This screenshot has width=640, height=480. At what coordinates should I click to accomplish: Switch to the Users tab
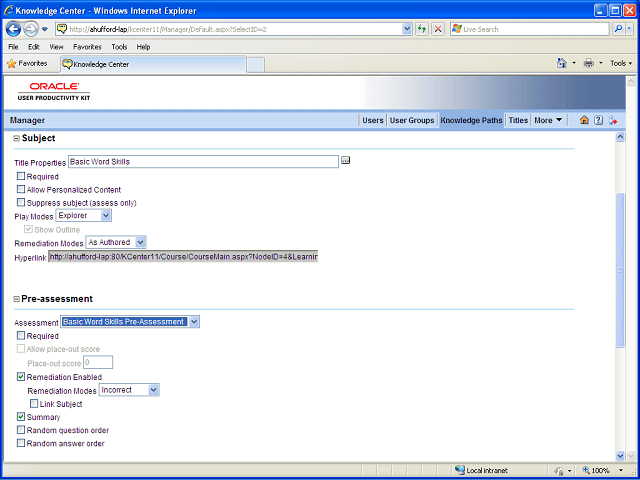(373, 120)
